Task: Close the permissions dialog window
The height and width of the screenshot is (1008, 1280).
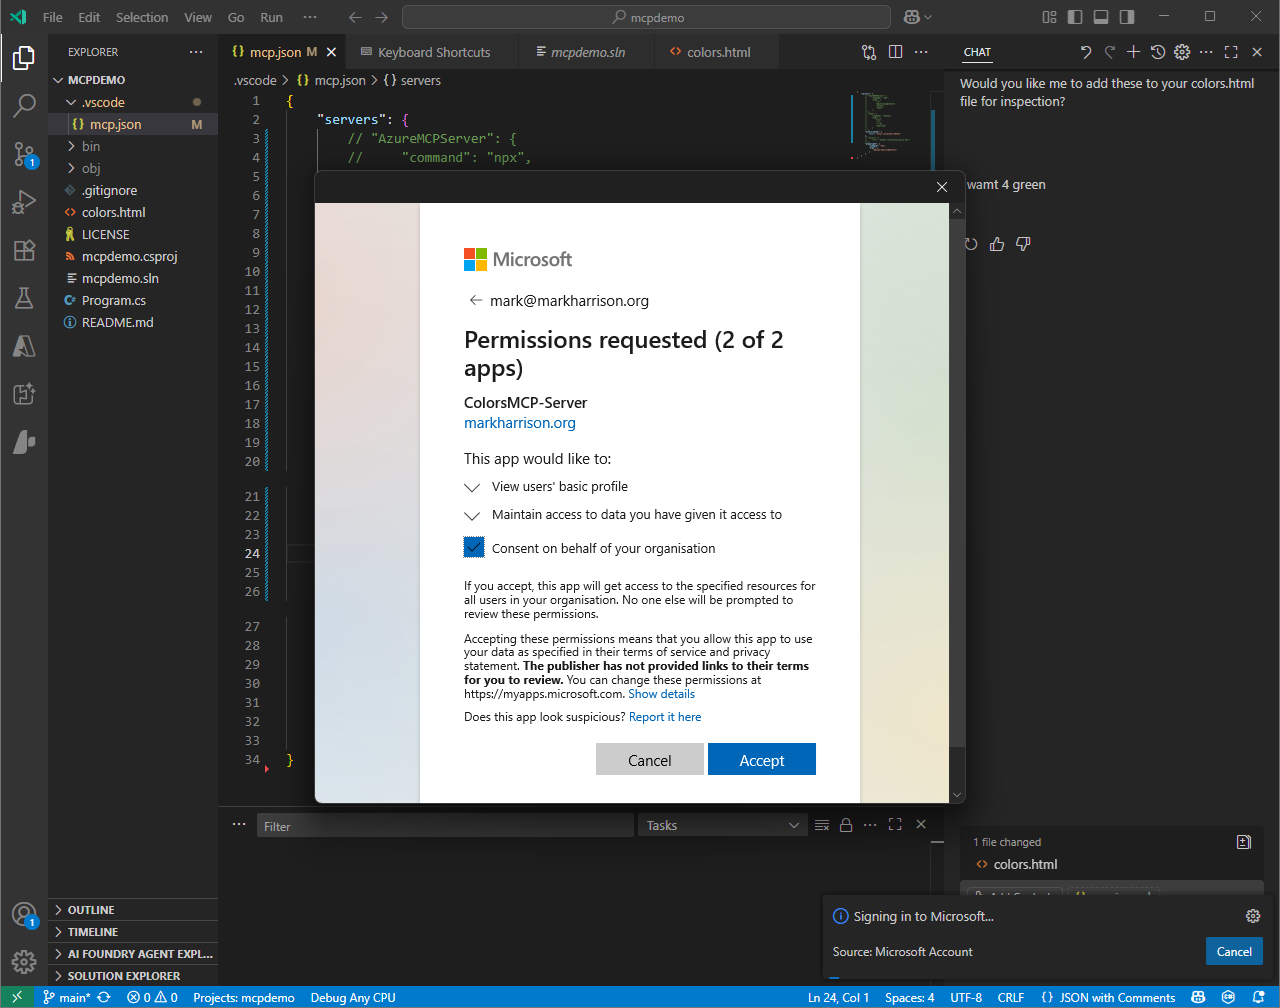Action: pos(941,187)
